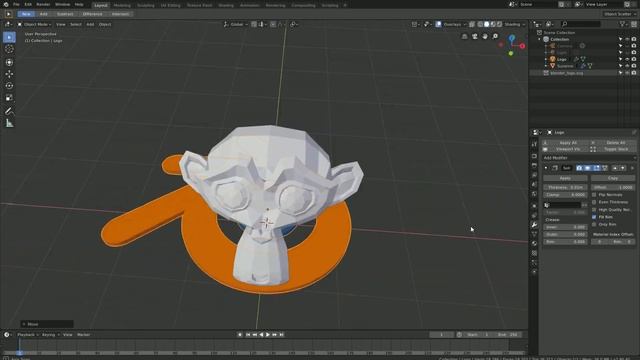Enable Flip Normals checkbox
Image resolution: width=640 pixels, height=360 pixels.
tap(594, 195)
